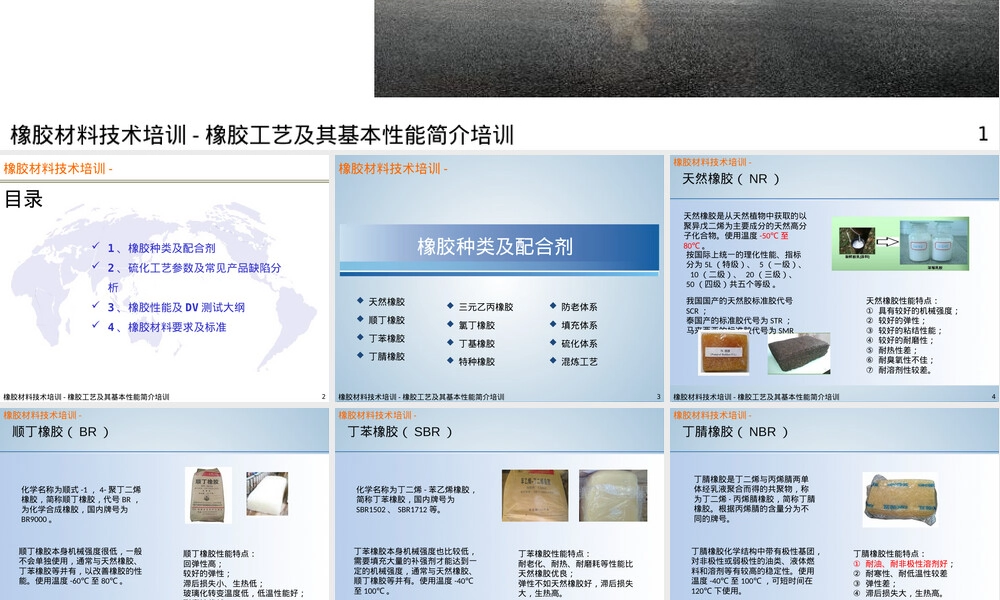Click the 顺丁橡胶（BR）slide title
Image resolution: width=1000 pixels, height=600 pixels.
pos(61,432)
